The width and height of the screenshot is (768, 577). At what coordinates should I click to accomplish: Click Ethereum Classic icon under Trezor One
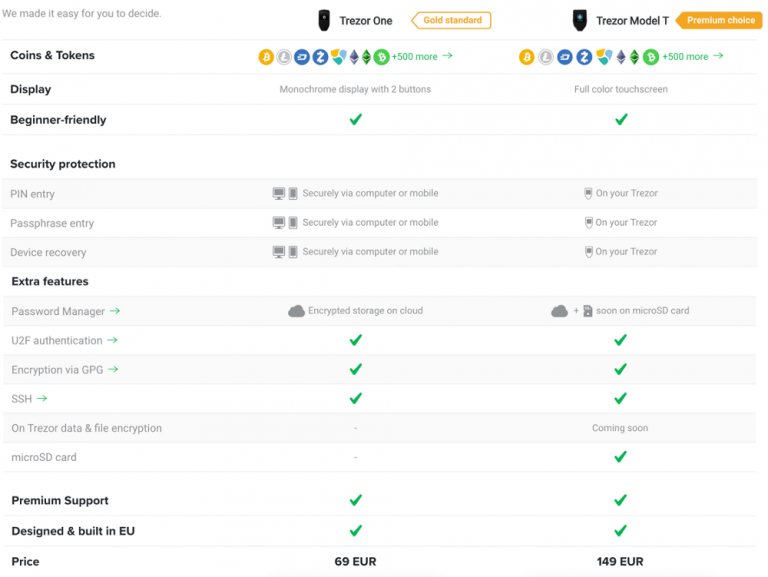click(366, 57)
